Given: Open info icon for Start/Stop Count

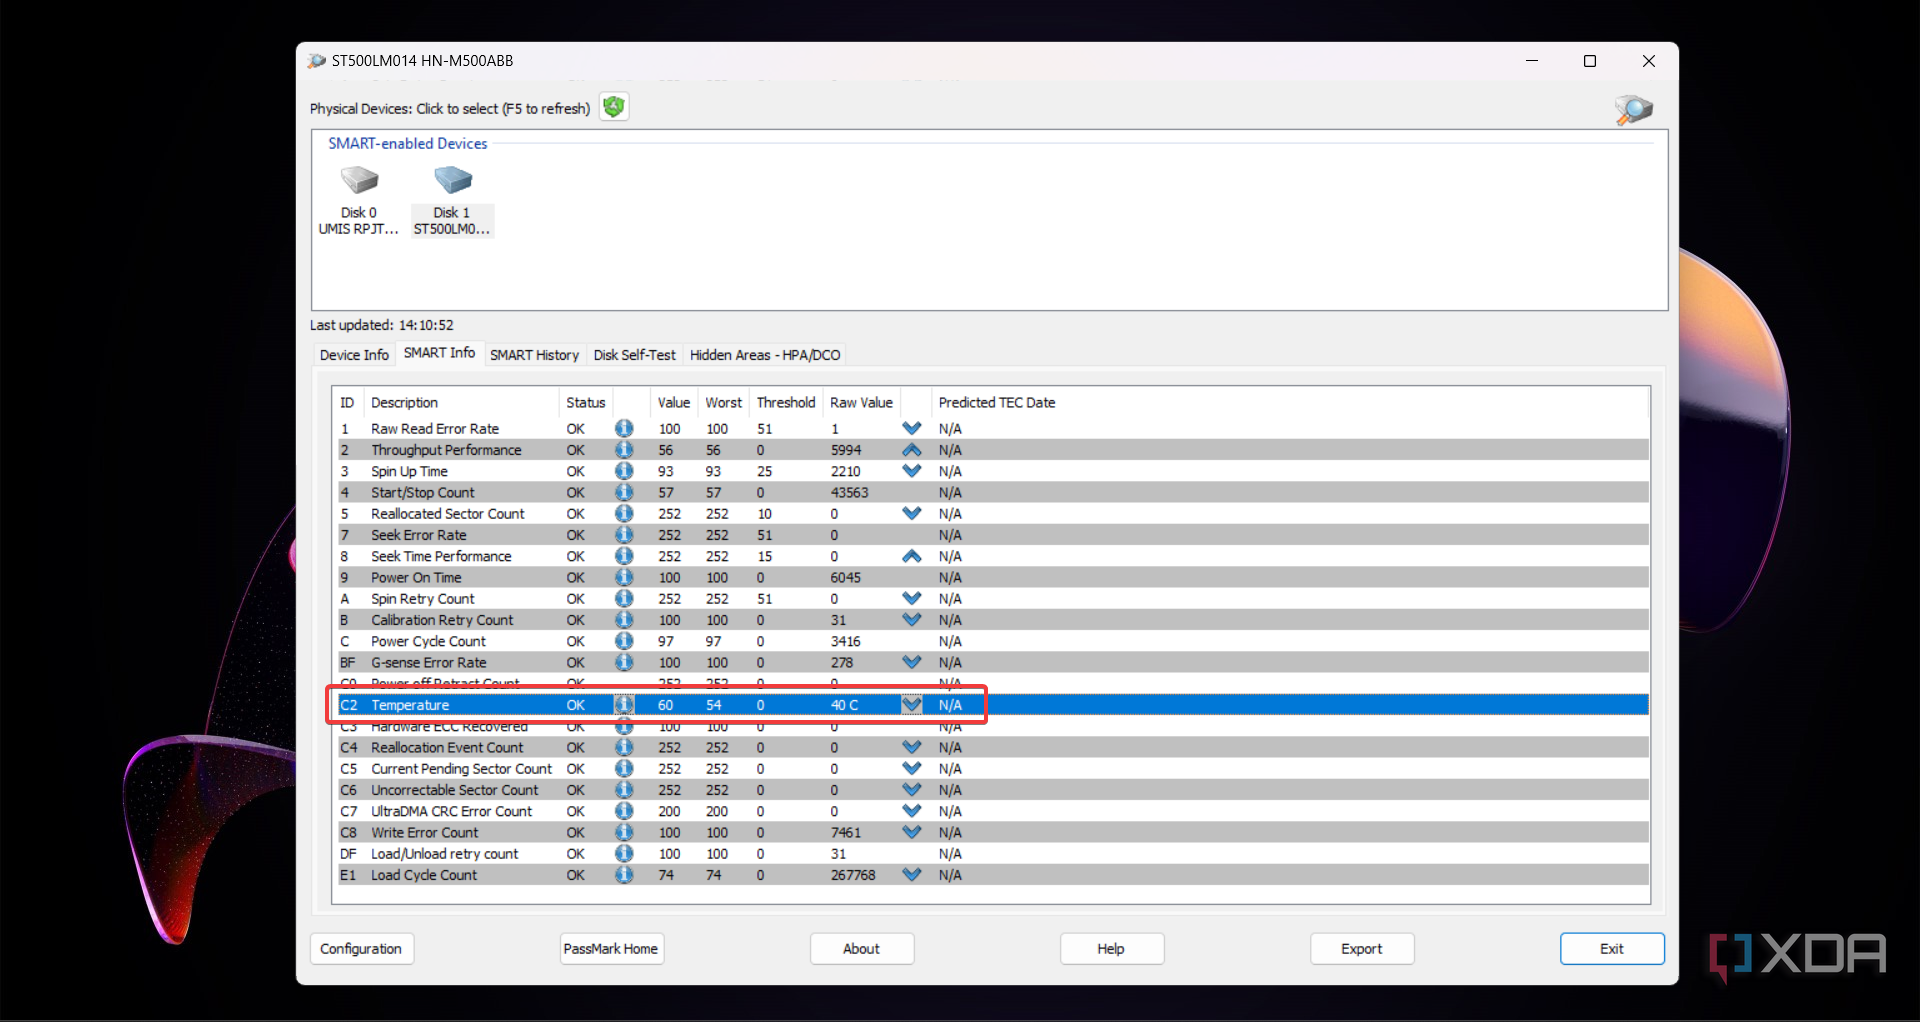Looking at the screenshot, I should tap(624, 492).
